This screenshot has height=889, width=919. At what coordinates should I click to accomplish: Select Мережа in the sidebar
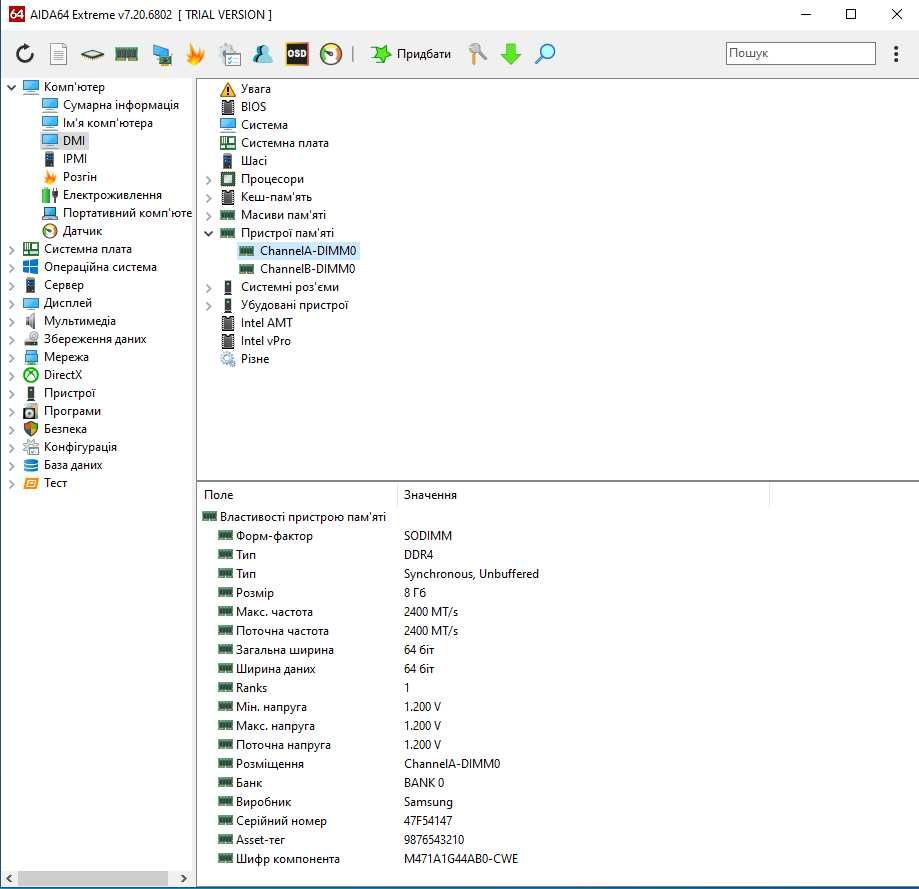66,357
